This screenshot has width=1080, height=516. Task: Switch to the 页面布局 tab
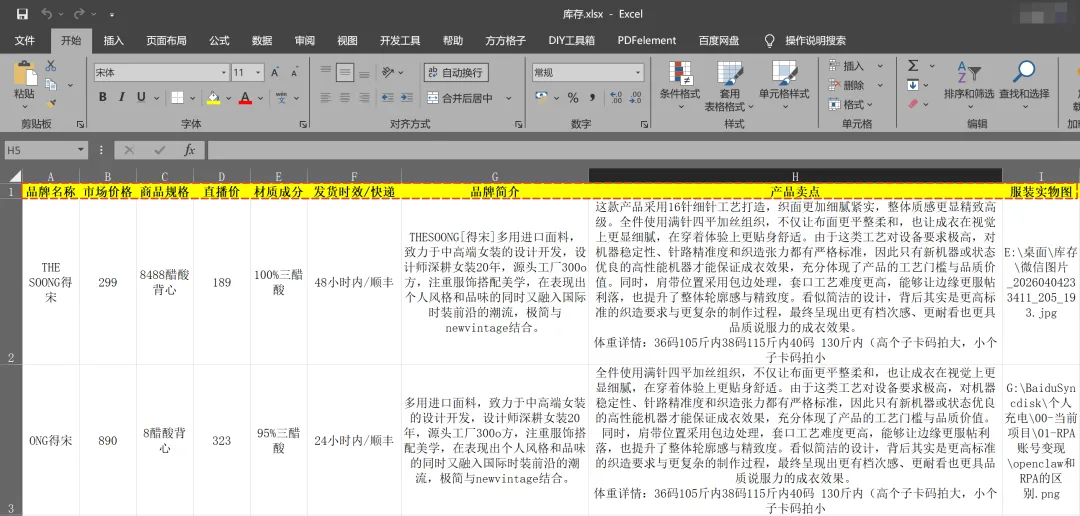click(166, 41)
